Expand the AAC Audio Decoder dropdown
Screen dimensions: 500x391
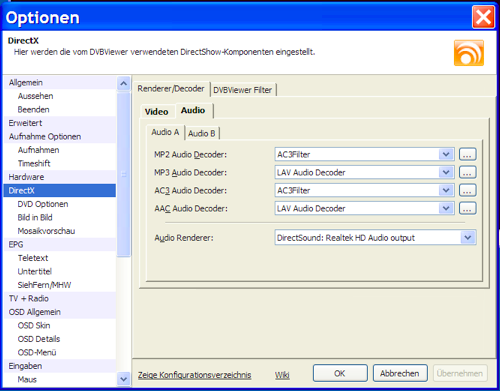[x=446, y=208]
